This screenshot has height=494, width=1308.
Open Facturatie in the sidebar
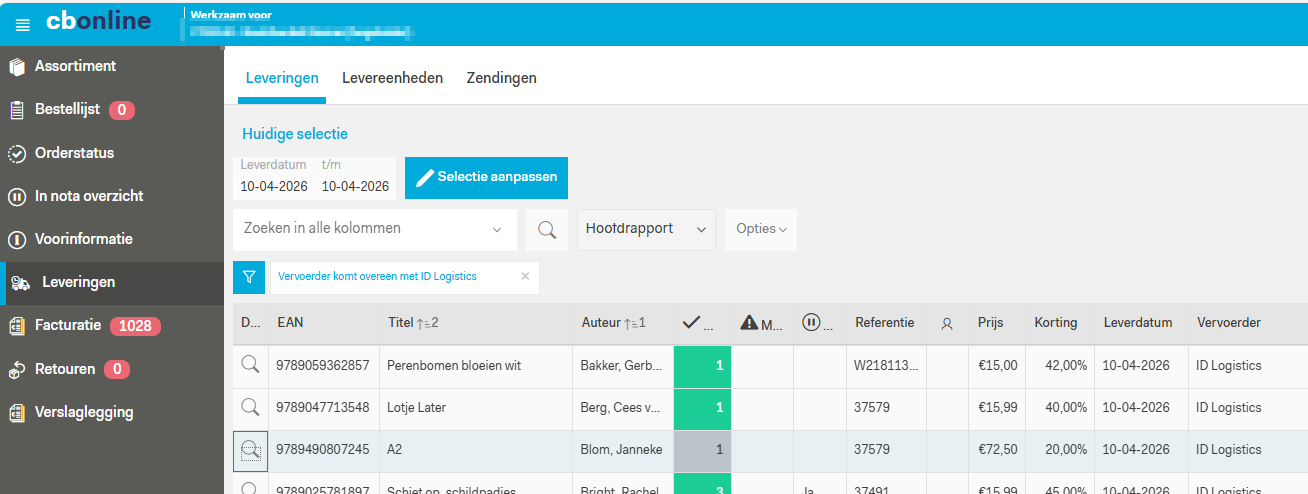click(68, 325)
